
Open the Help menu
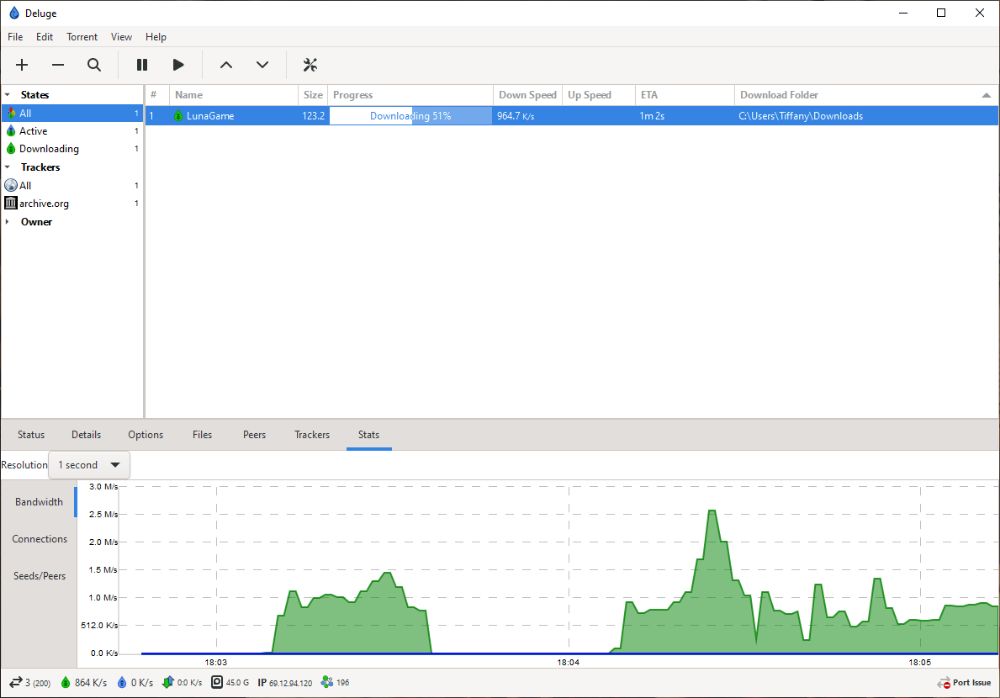[156, 37]
